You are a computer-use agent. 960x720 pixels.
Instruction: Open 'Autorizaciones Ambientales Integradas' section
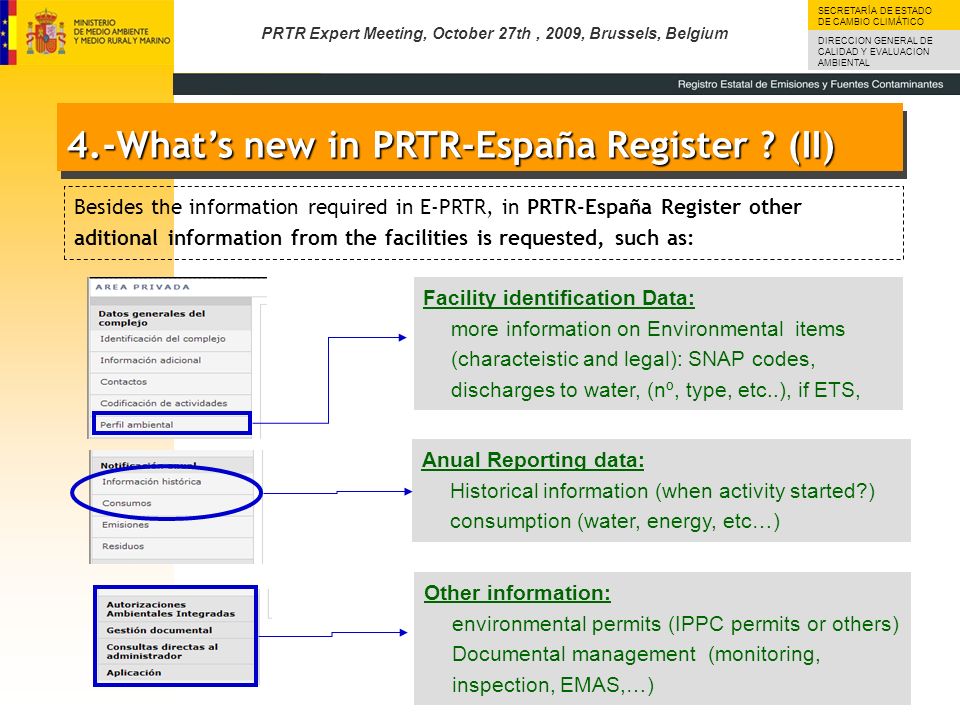click(170, 609)
